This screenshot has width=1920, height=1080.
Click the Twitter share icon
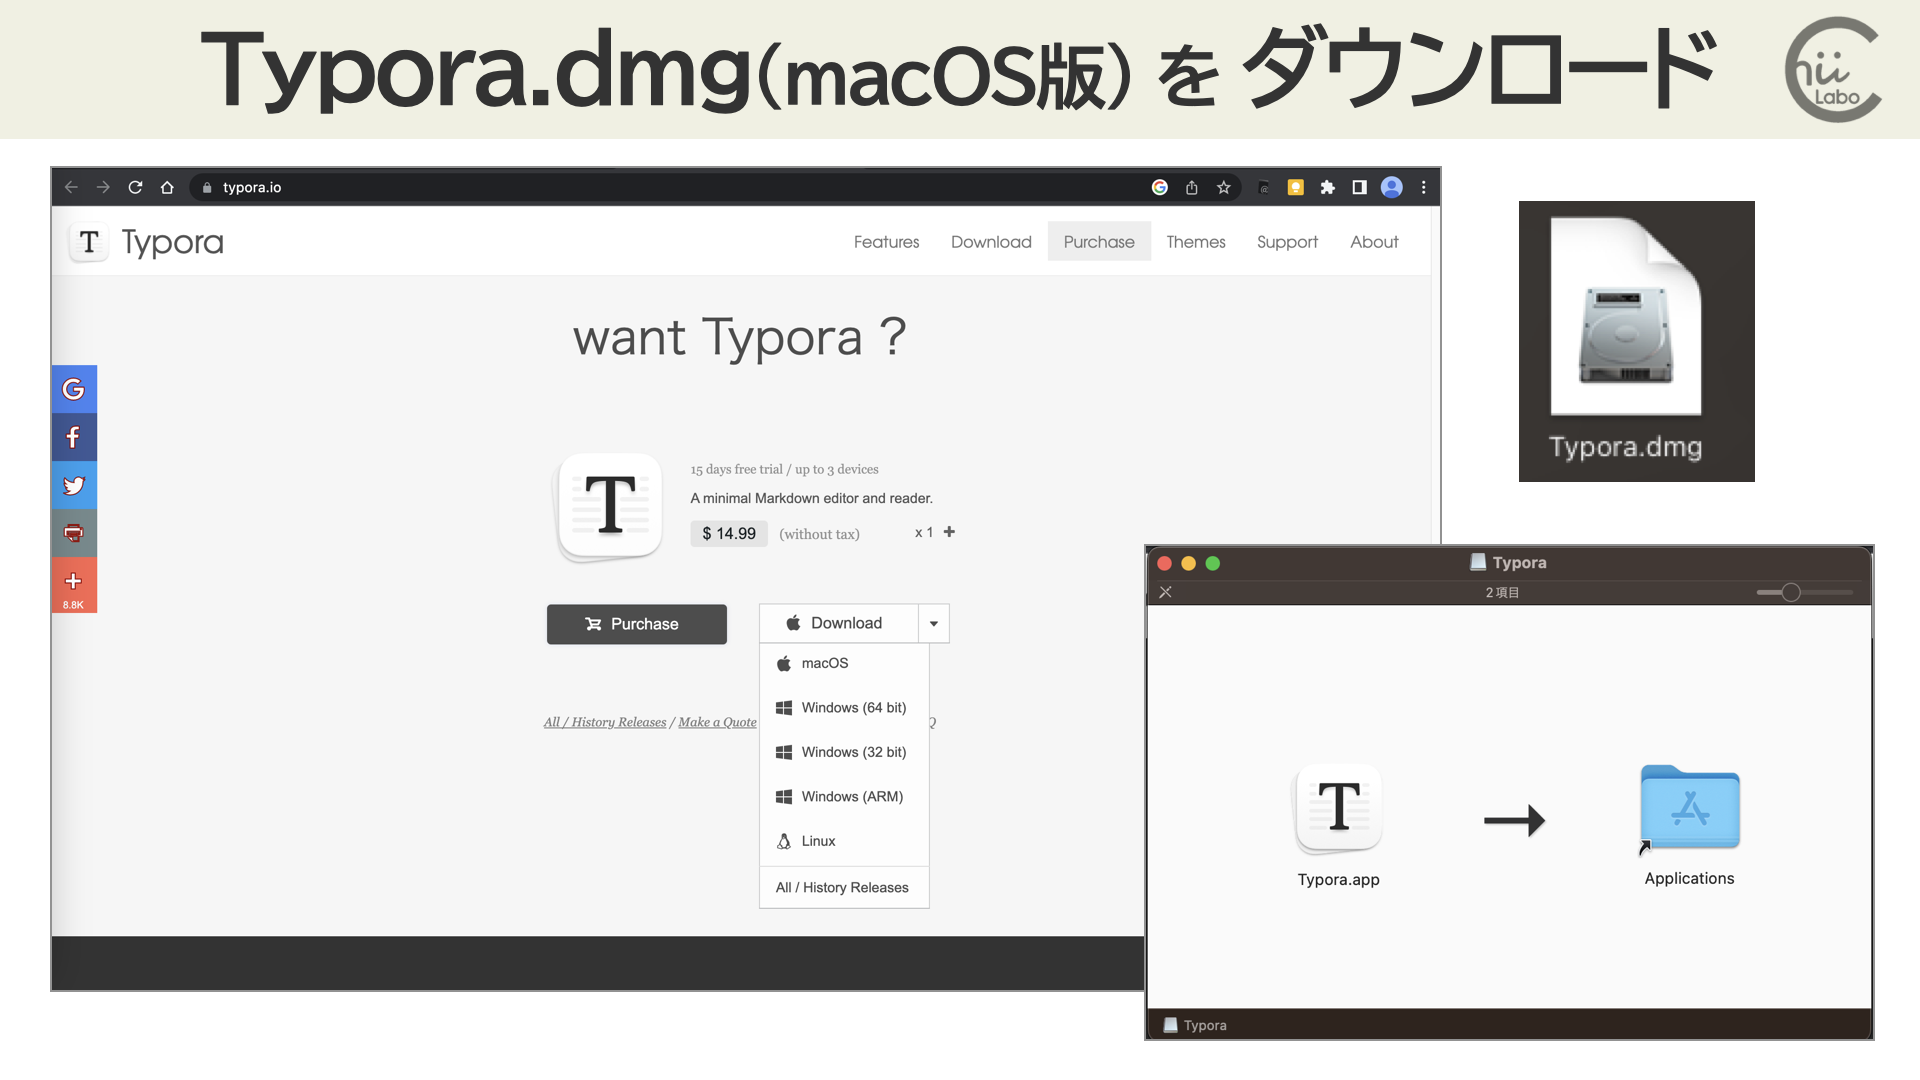click(x=74, y=485)
